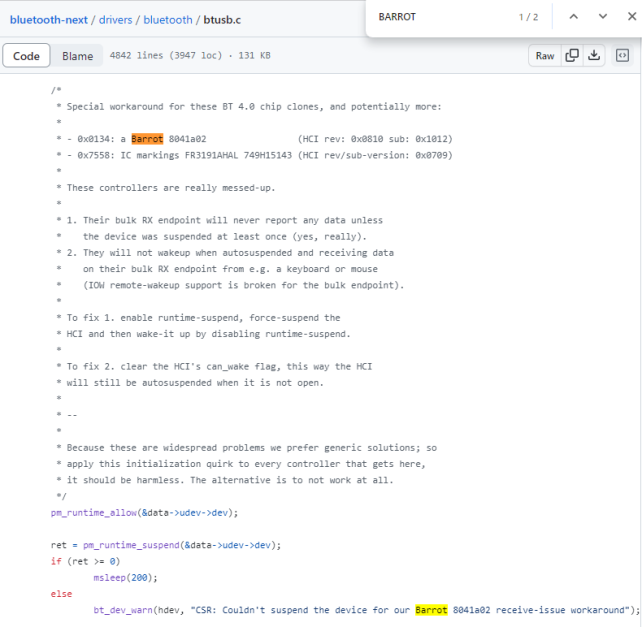Open the Raw file view
Viewport: 642px width, 627px height.
[x=545, y=56]
